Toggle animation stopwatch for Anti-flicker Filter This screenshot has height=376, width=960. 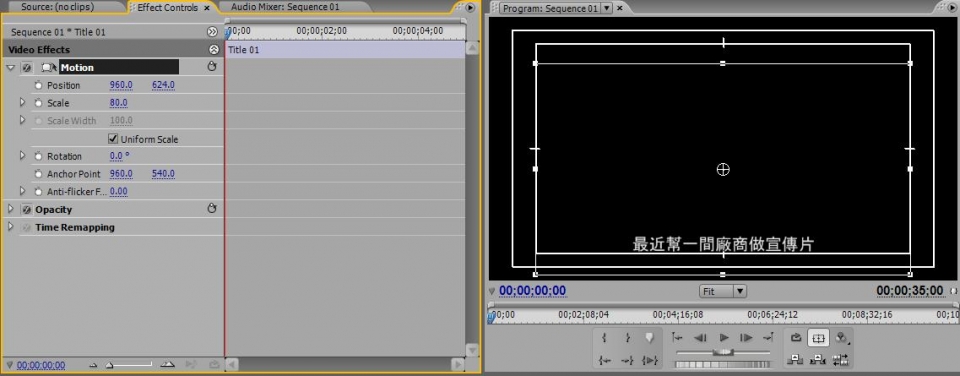[39, 192]
